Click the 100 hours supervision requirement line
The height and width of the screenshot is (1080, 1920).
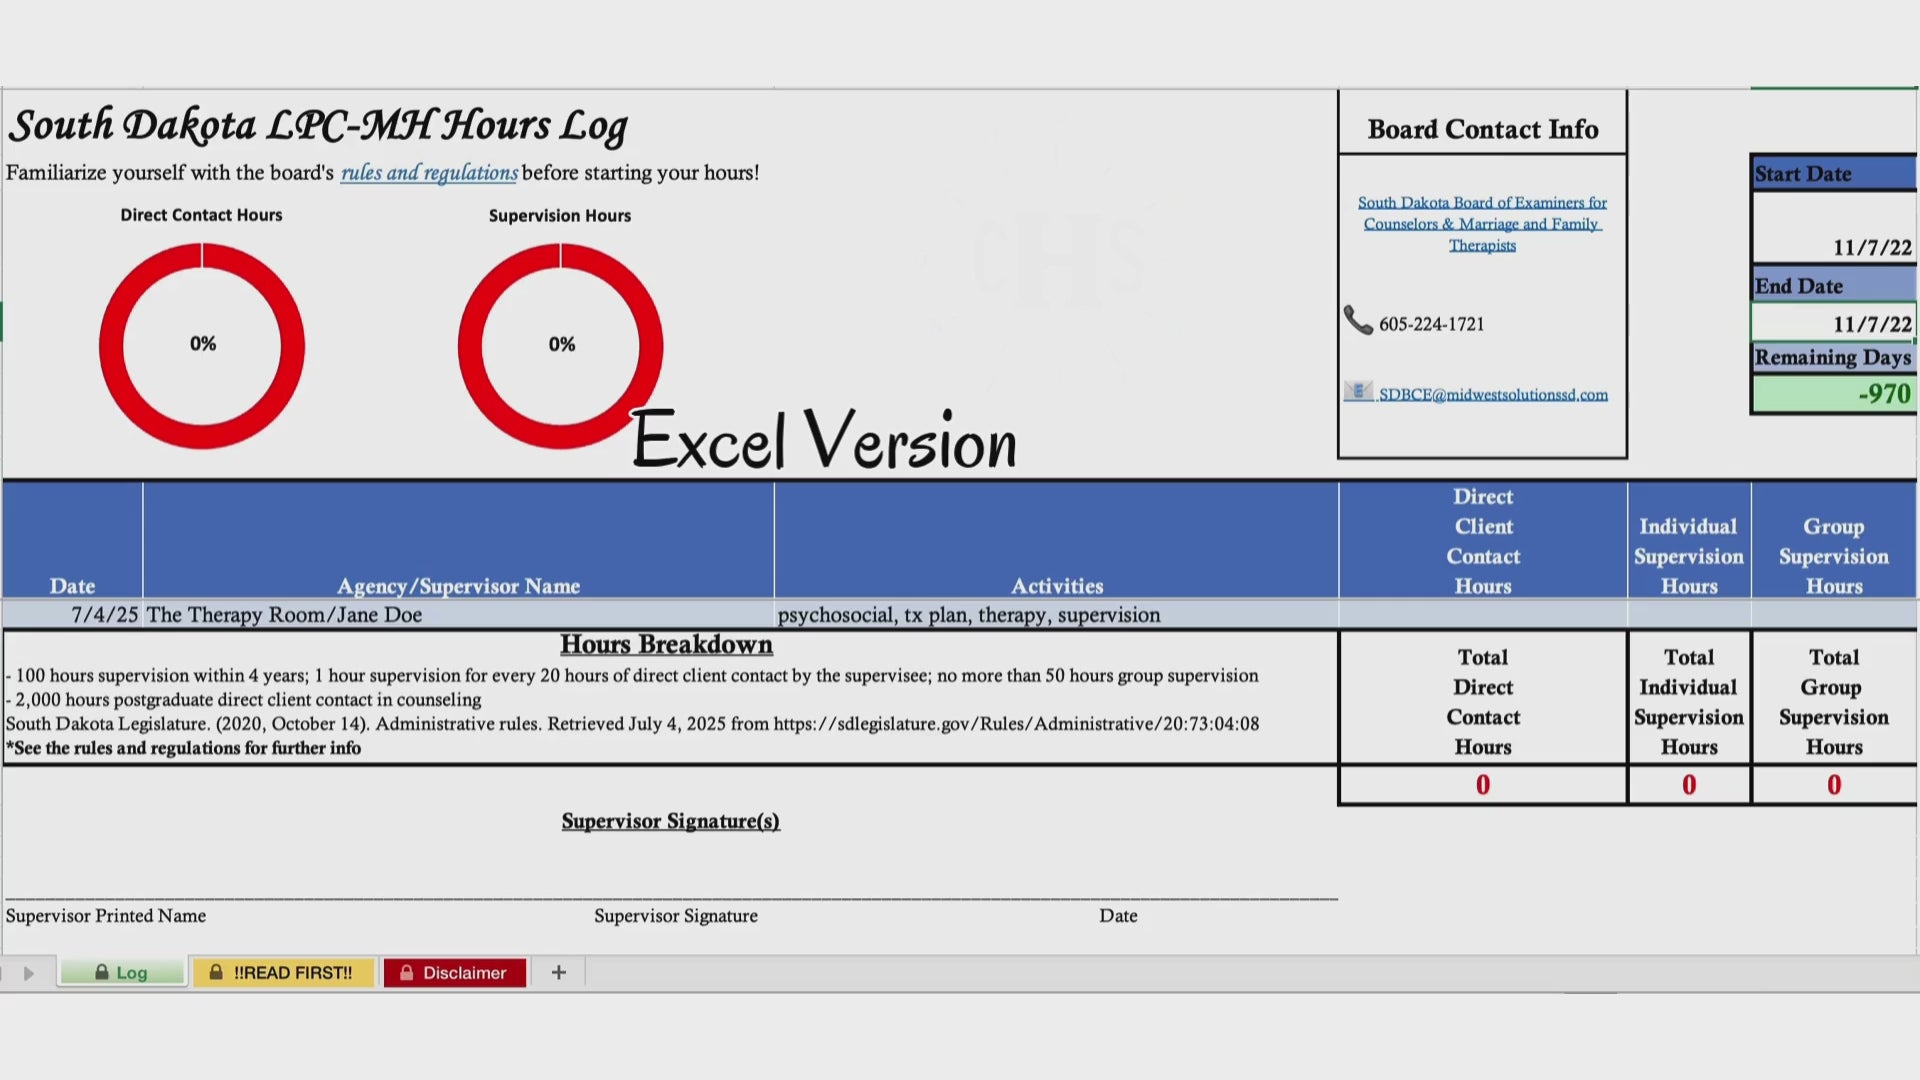click(632, 676)
